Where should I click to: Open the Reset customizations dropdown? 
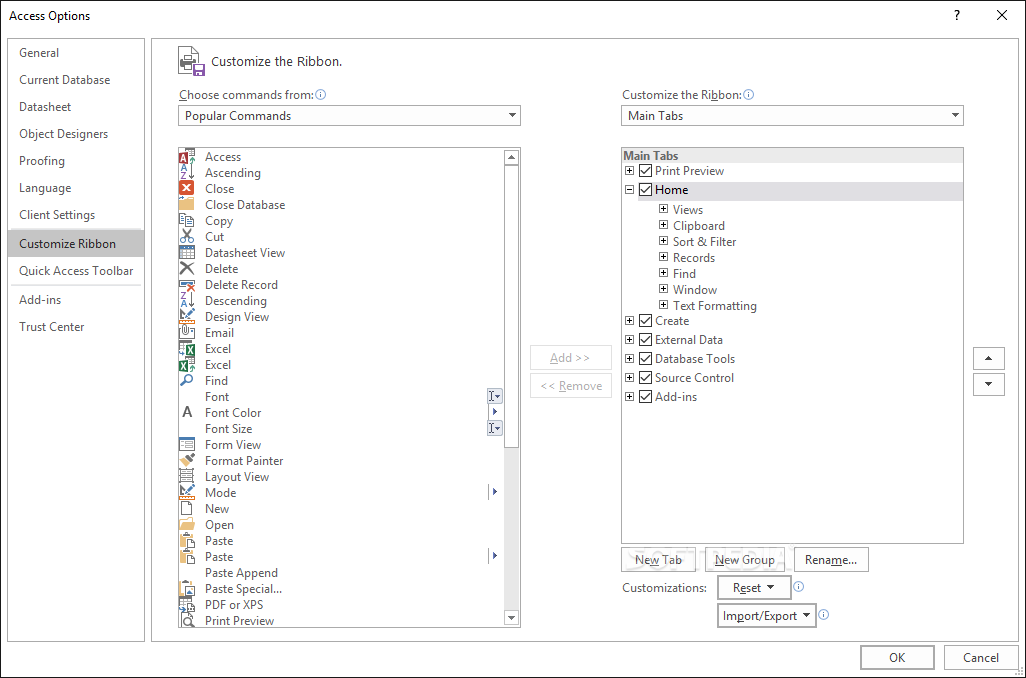(754, 588)
